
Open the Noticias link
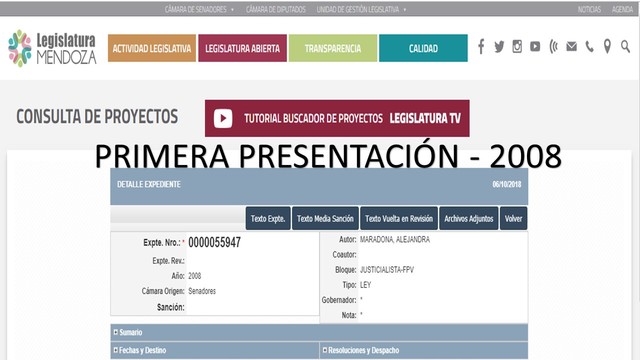(589, 9)
